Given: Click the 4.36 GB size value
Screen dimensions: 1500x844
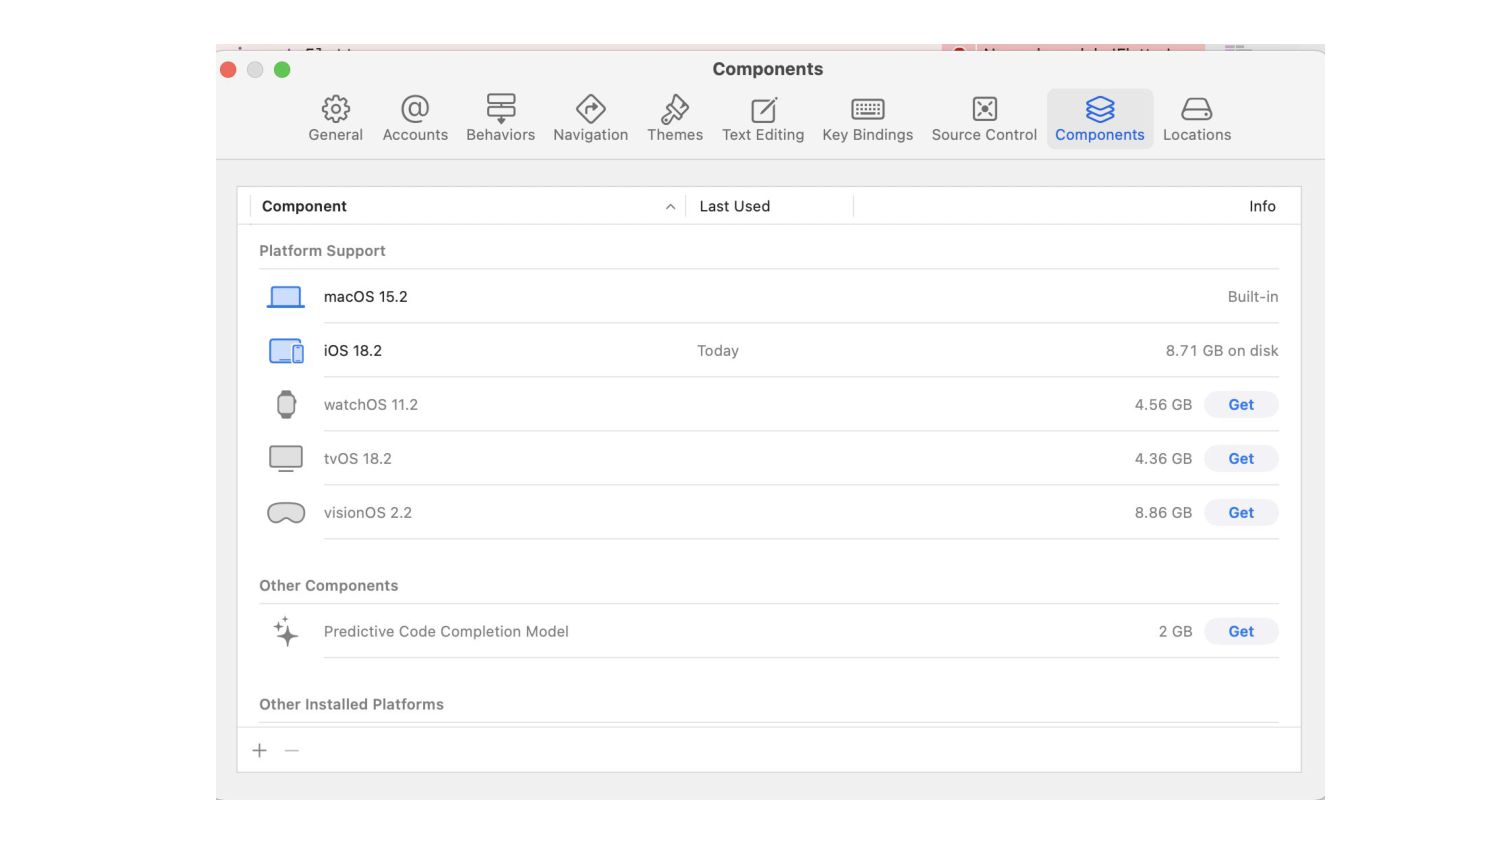Looking at the screenshot, I should point(1163,459).
